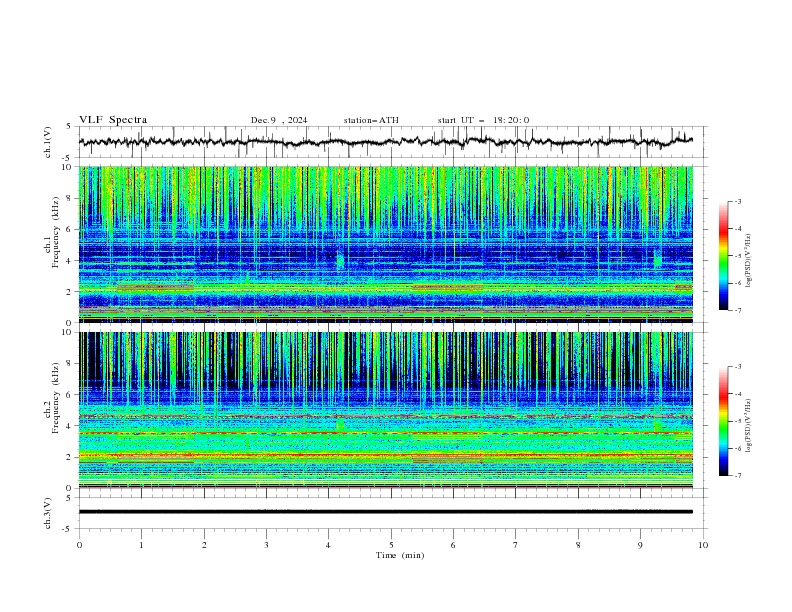Click the ch.1 "Frequency (kHz)" axis label
Image resolution: width=792 pixels, height=612 pixels.
(x=56, y=233)
